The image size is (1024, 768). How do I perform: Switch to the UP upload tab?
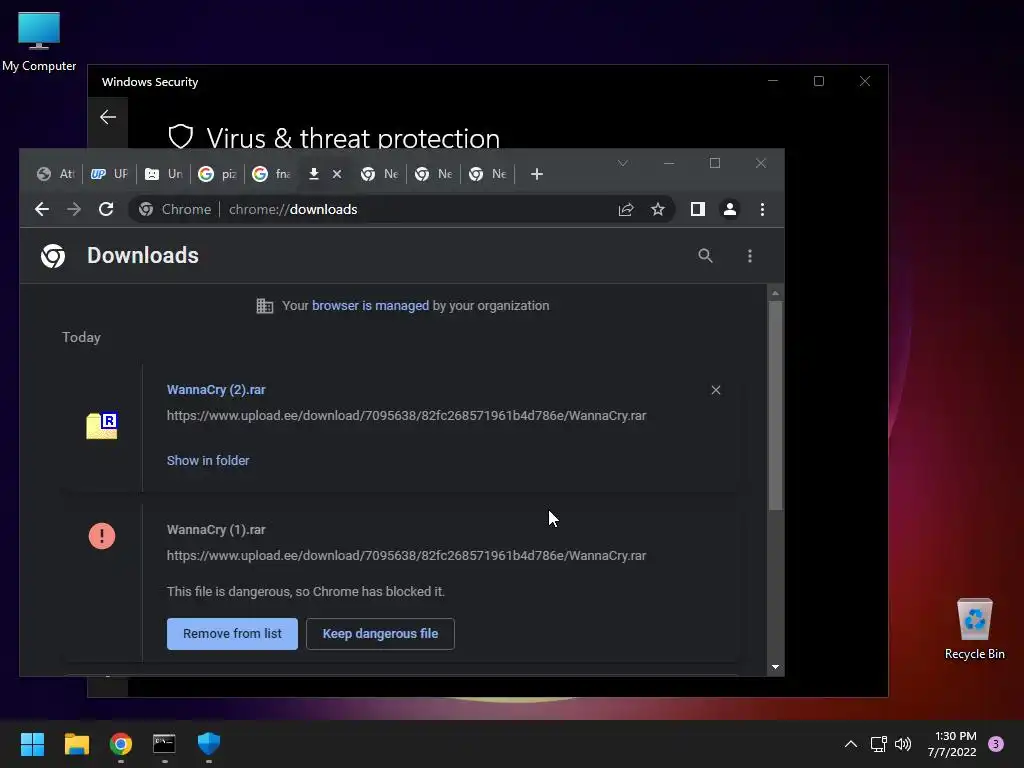[109, 174]
